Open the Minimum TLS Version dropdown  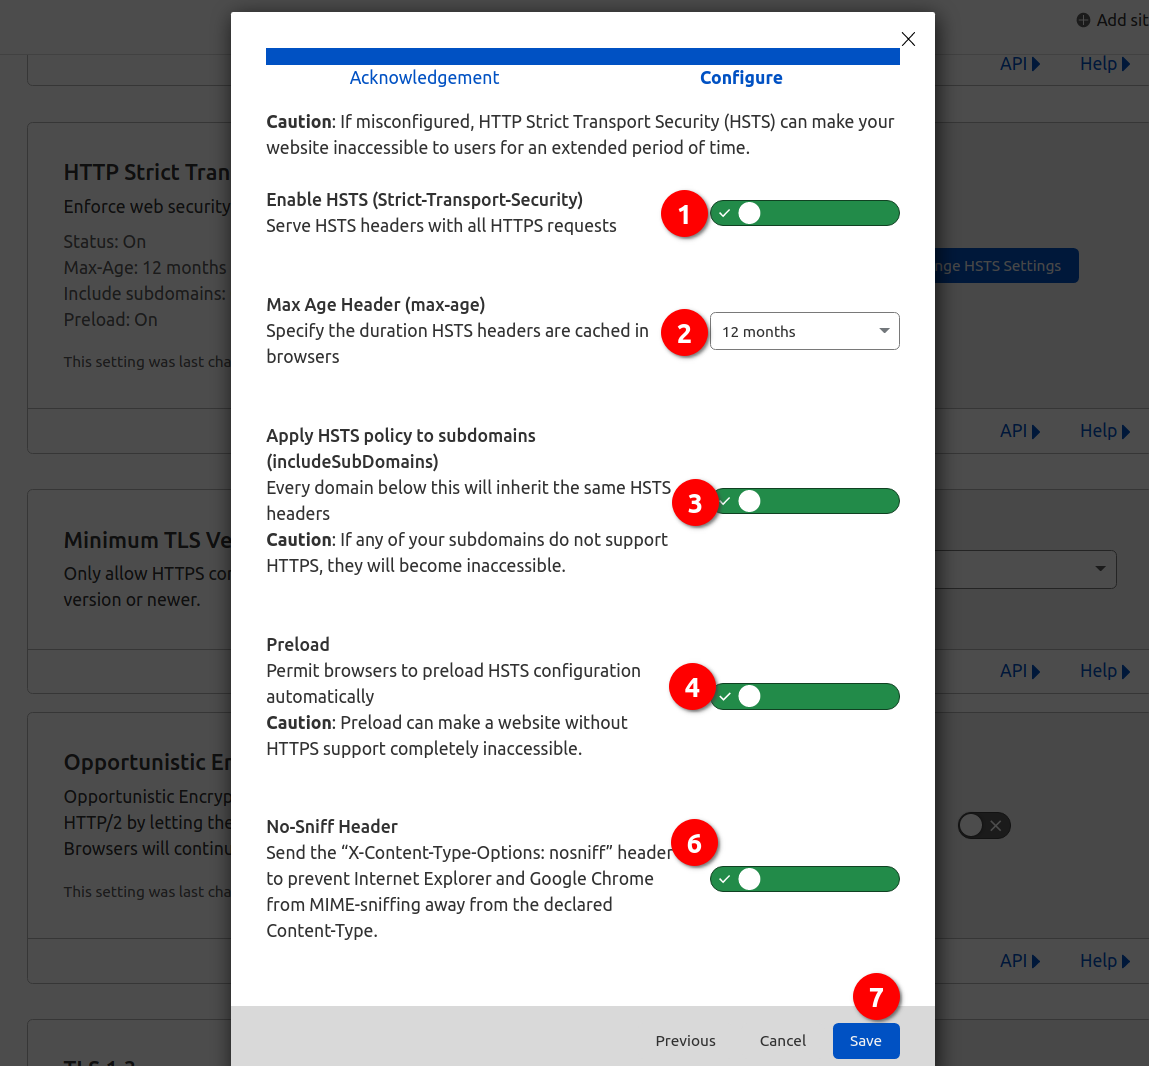(x=1030, y=569)
